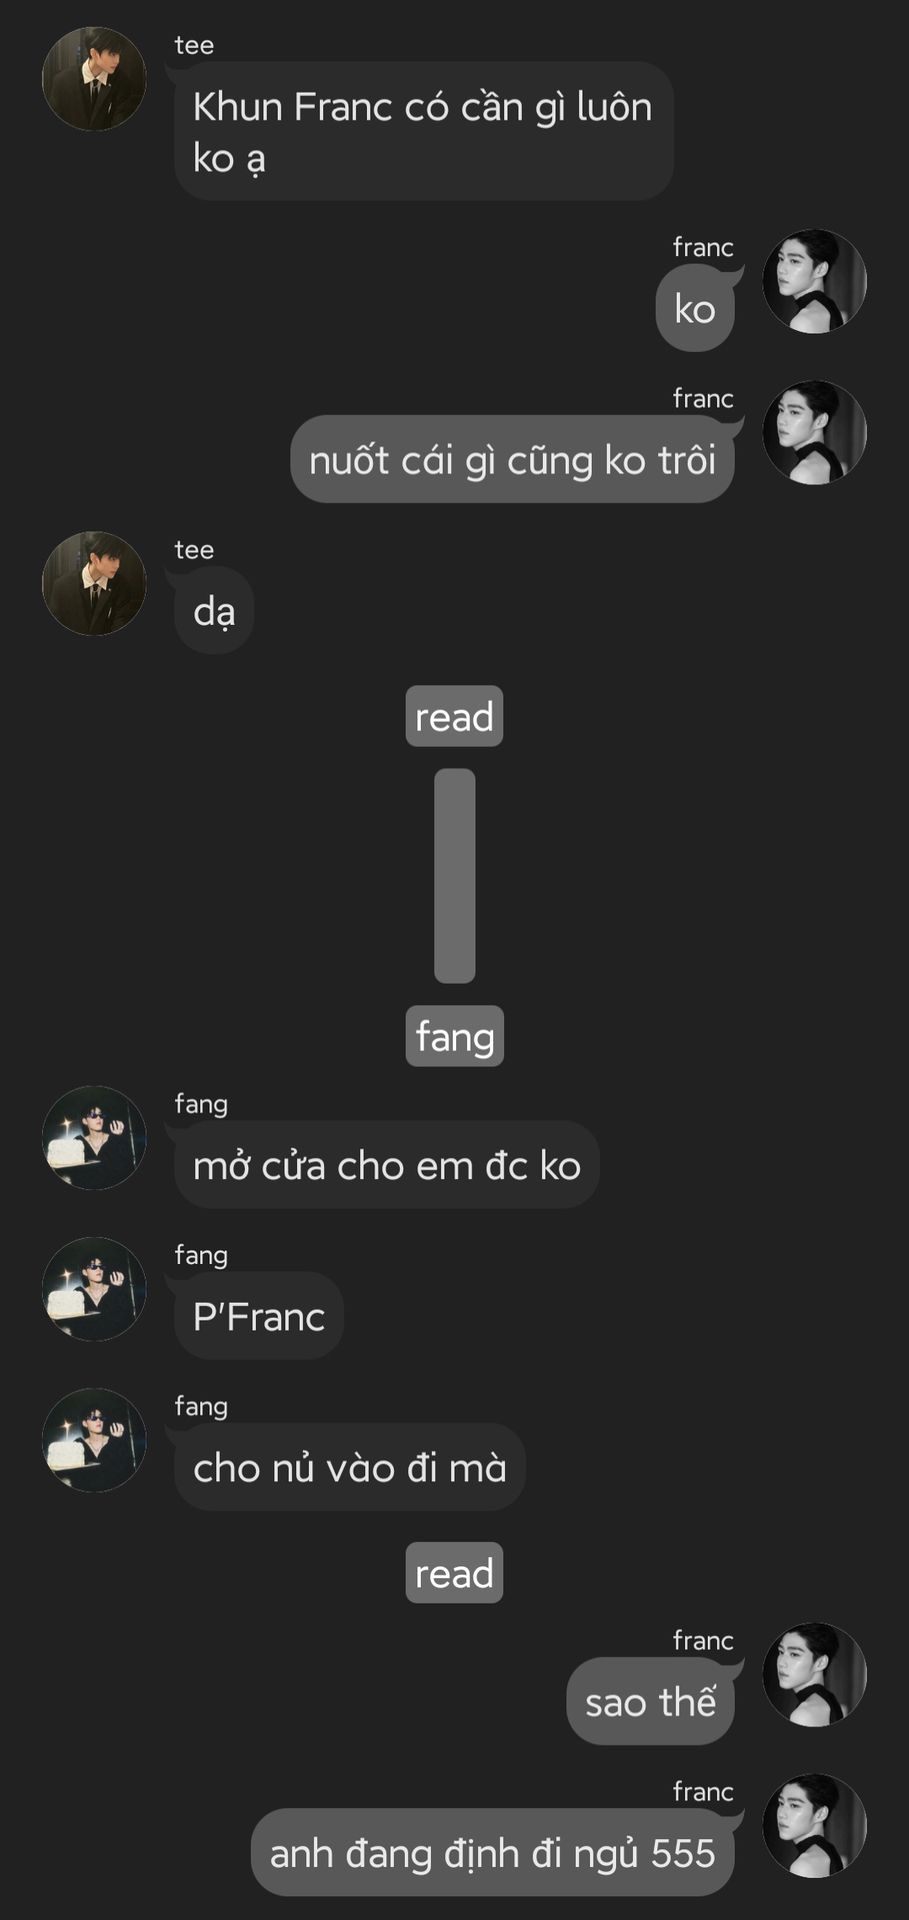Open franc's avatar next to 'sao thế' message
Viewport: 909px width, 1920px height.
[814, 1674]
